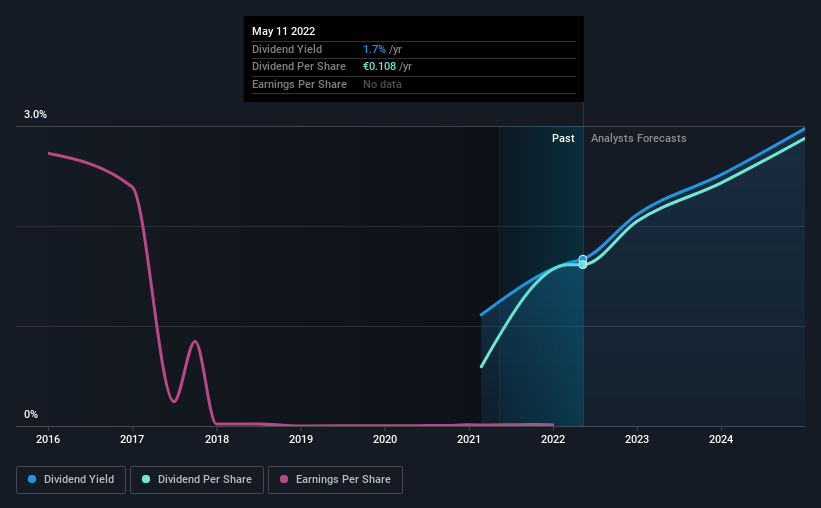Select the 2022 x-axis label
This screenshot has height=508, width=821.
pyautogui.click(x=553, y=439)
